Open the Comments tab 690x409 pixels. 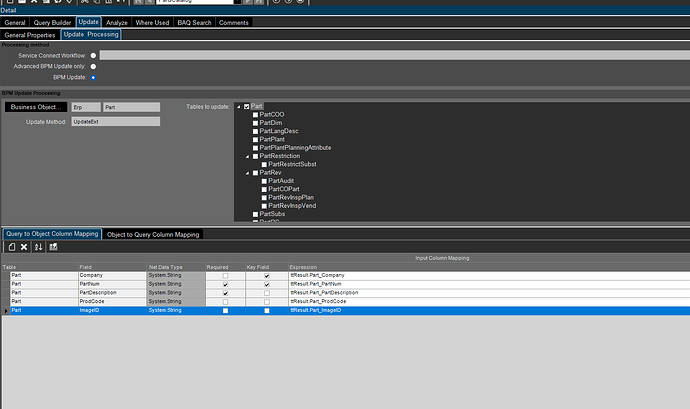pos(234,22)
